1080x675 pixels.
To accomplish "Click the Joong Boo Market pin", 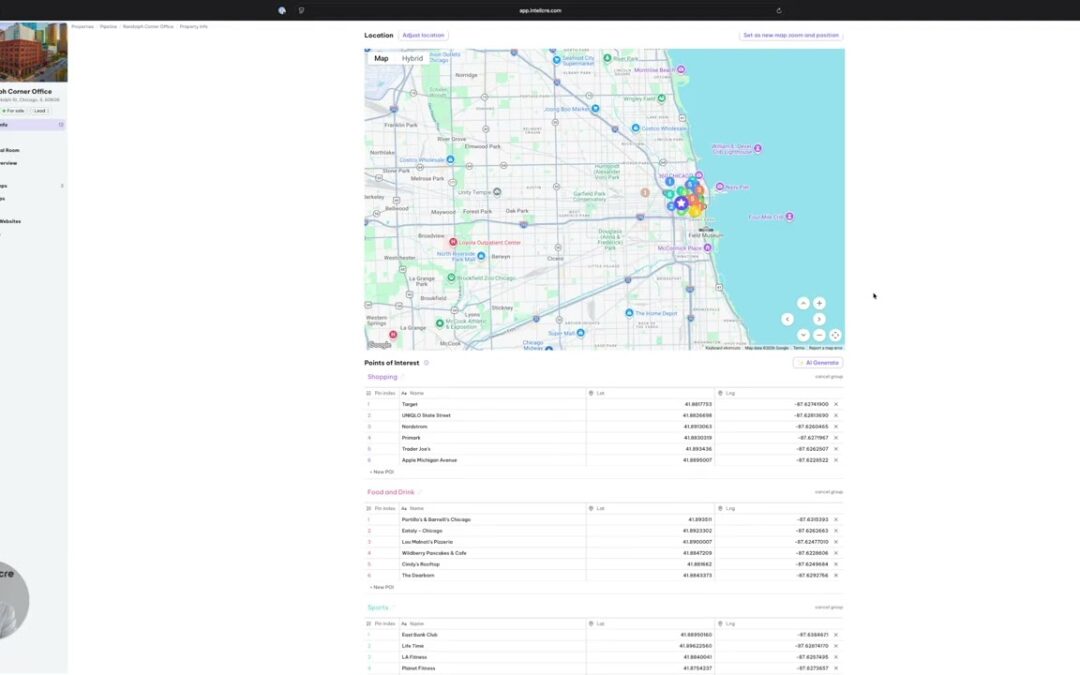I will coord(595,108).
